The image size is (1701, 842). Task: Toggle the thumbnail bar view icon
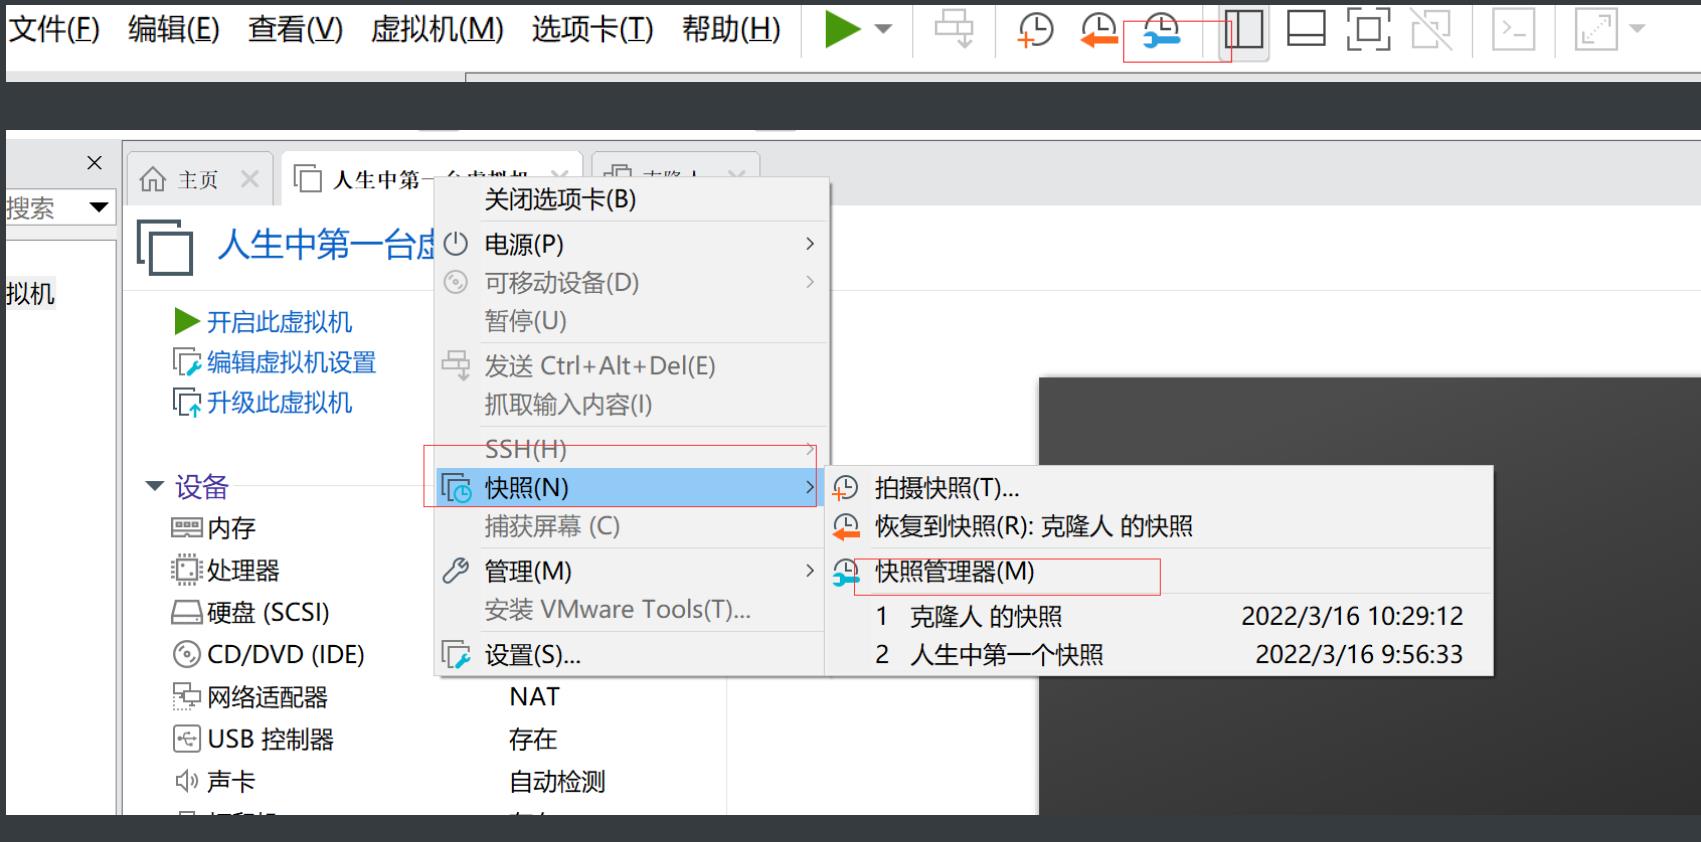click(1306, 29)
